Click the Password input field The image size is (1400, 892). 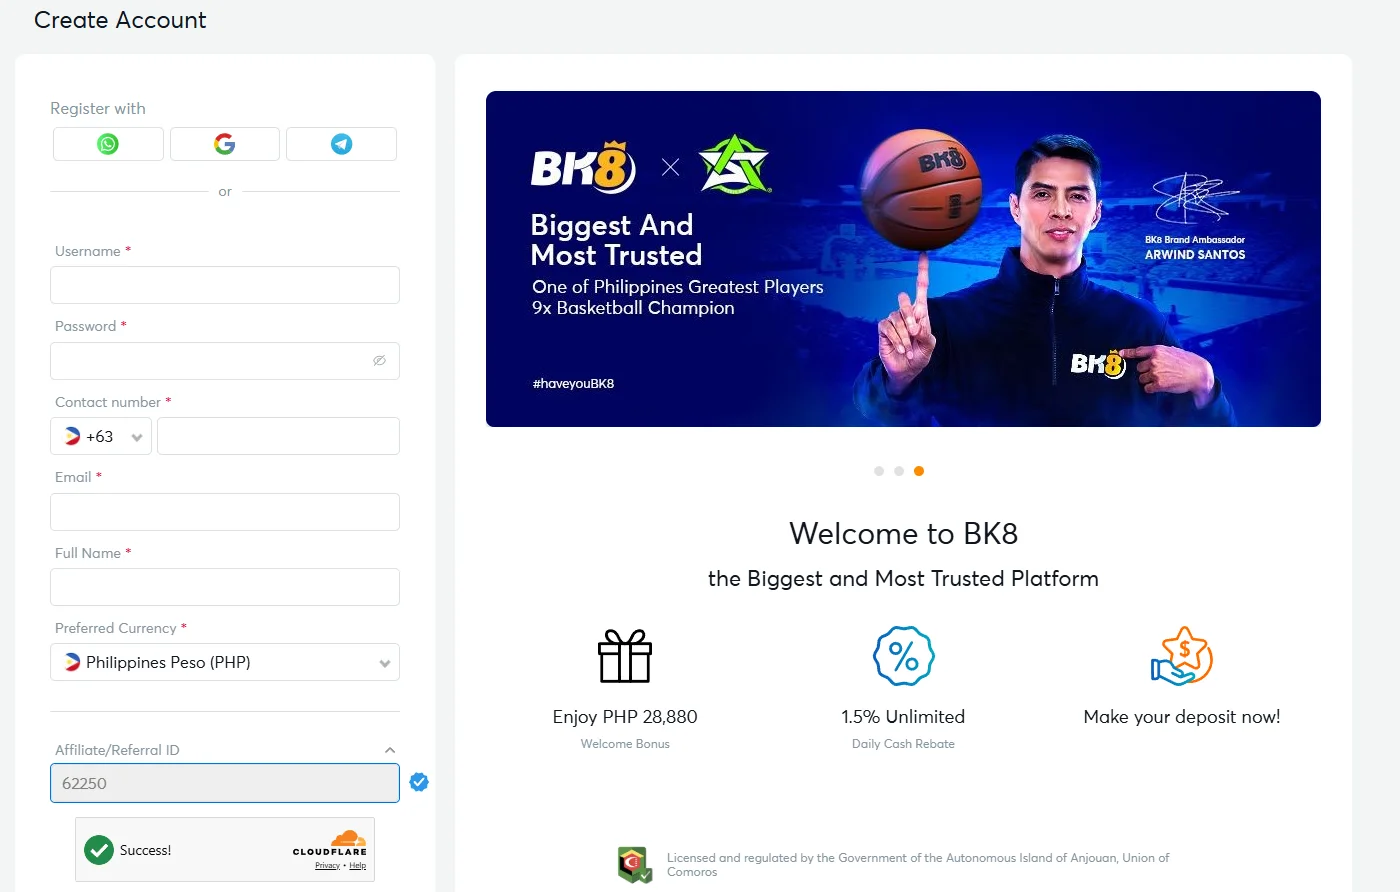(225, 361)
